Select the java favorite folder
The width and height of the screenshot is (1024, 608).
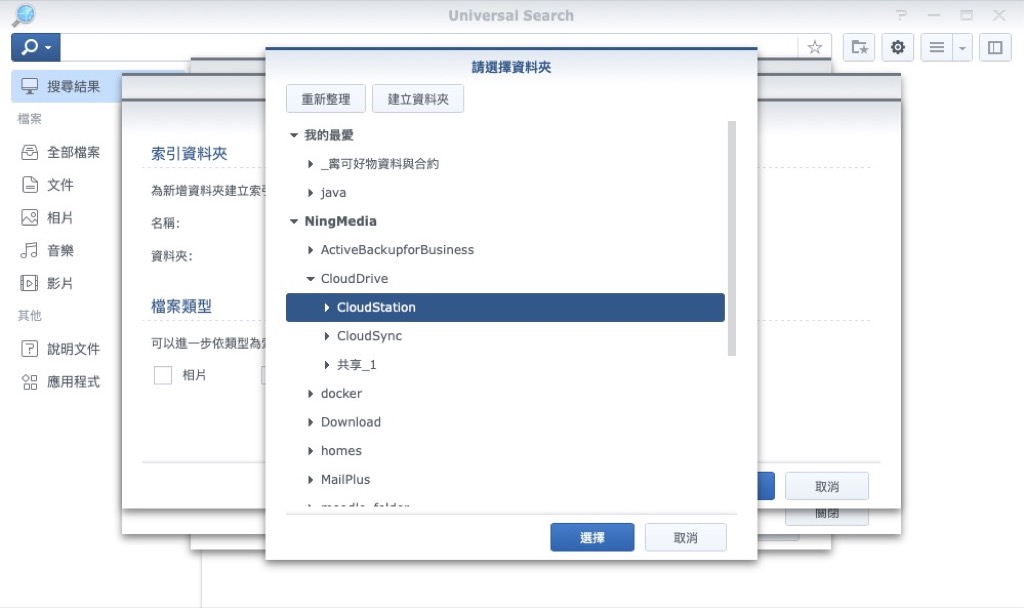333,193
